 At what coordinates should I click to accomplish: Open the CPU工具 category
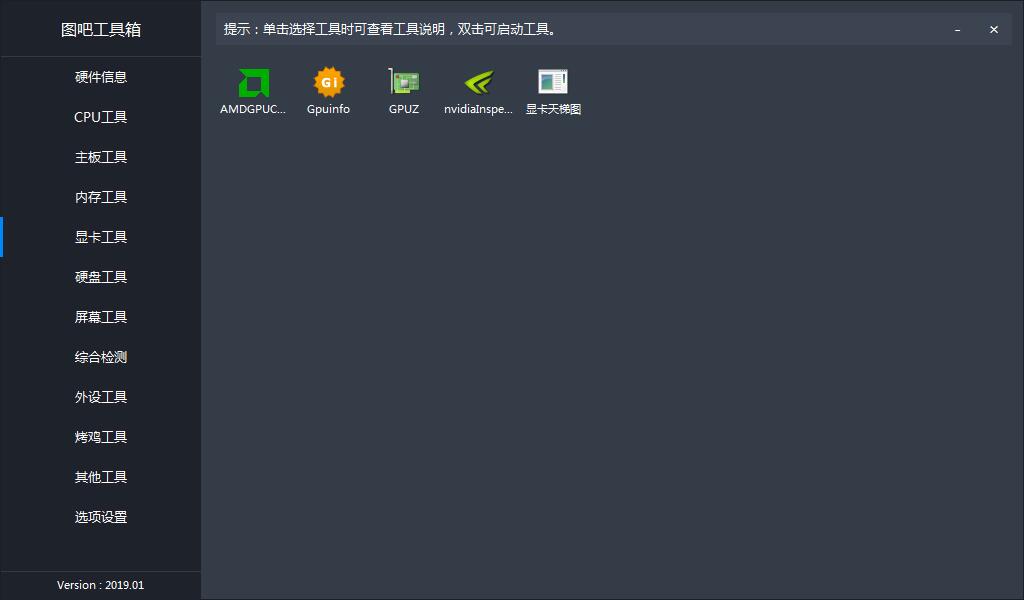point(100,117)
